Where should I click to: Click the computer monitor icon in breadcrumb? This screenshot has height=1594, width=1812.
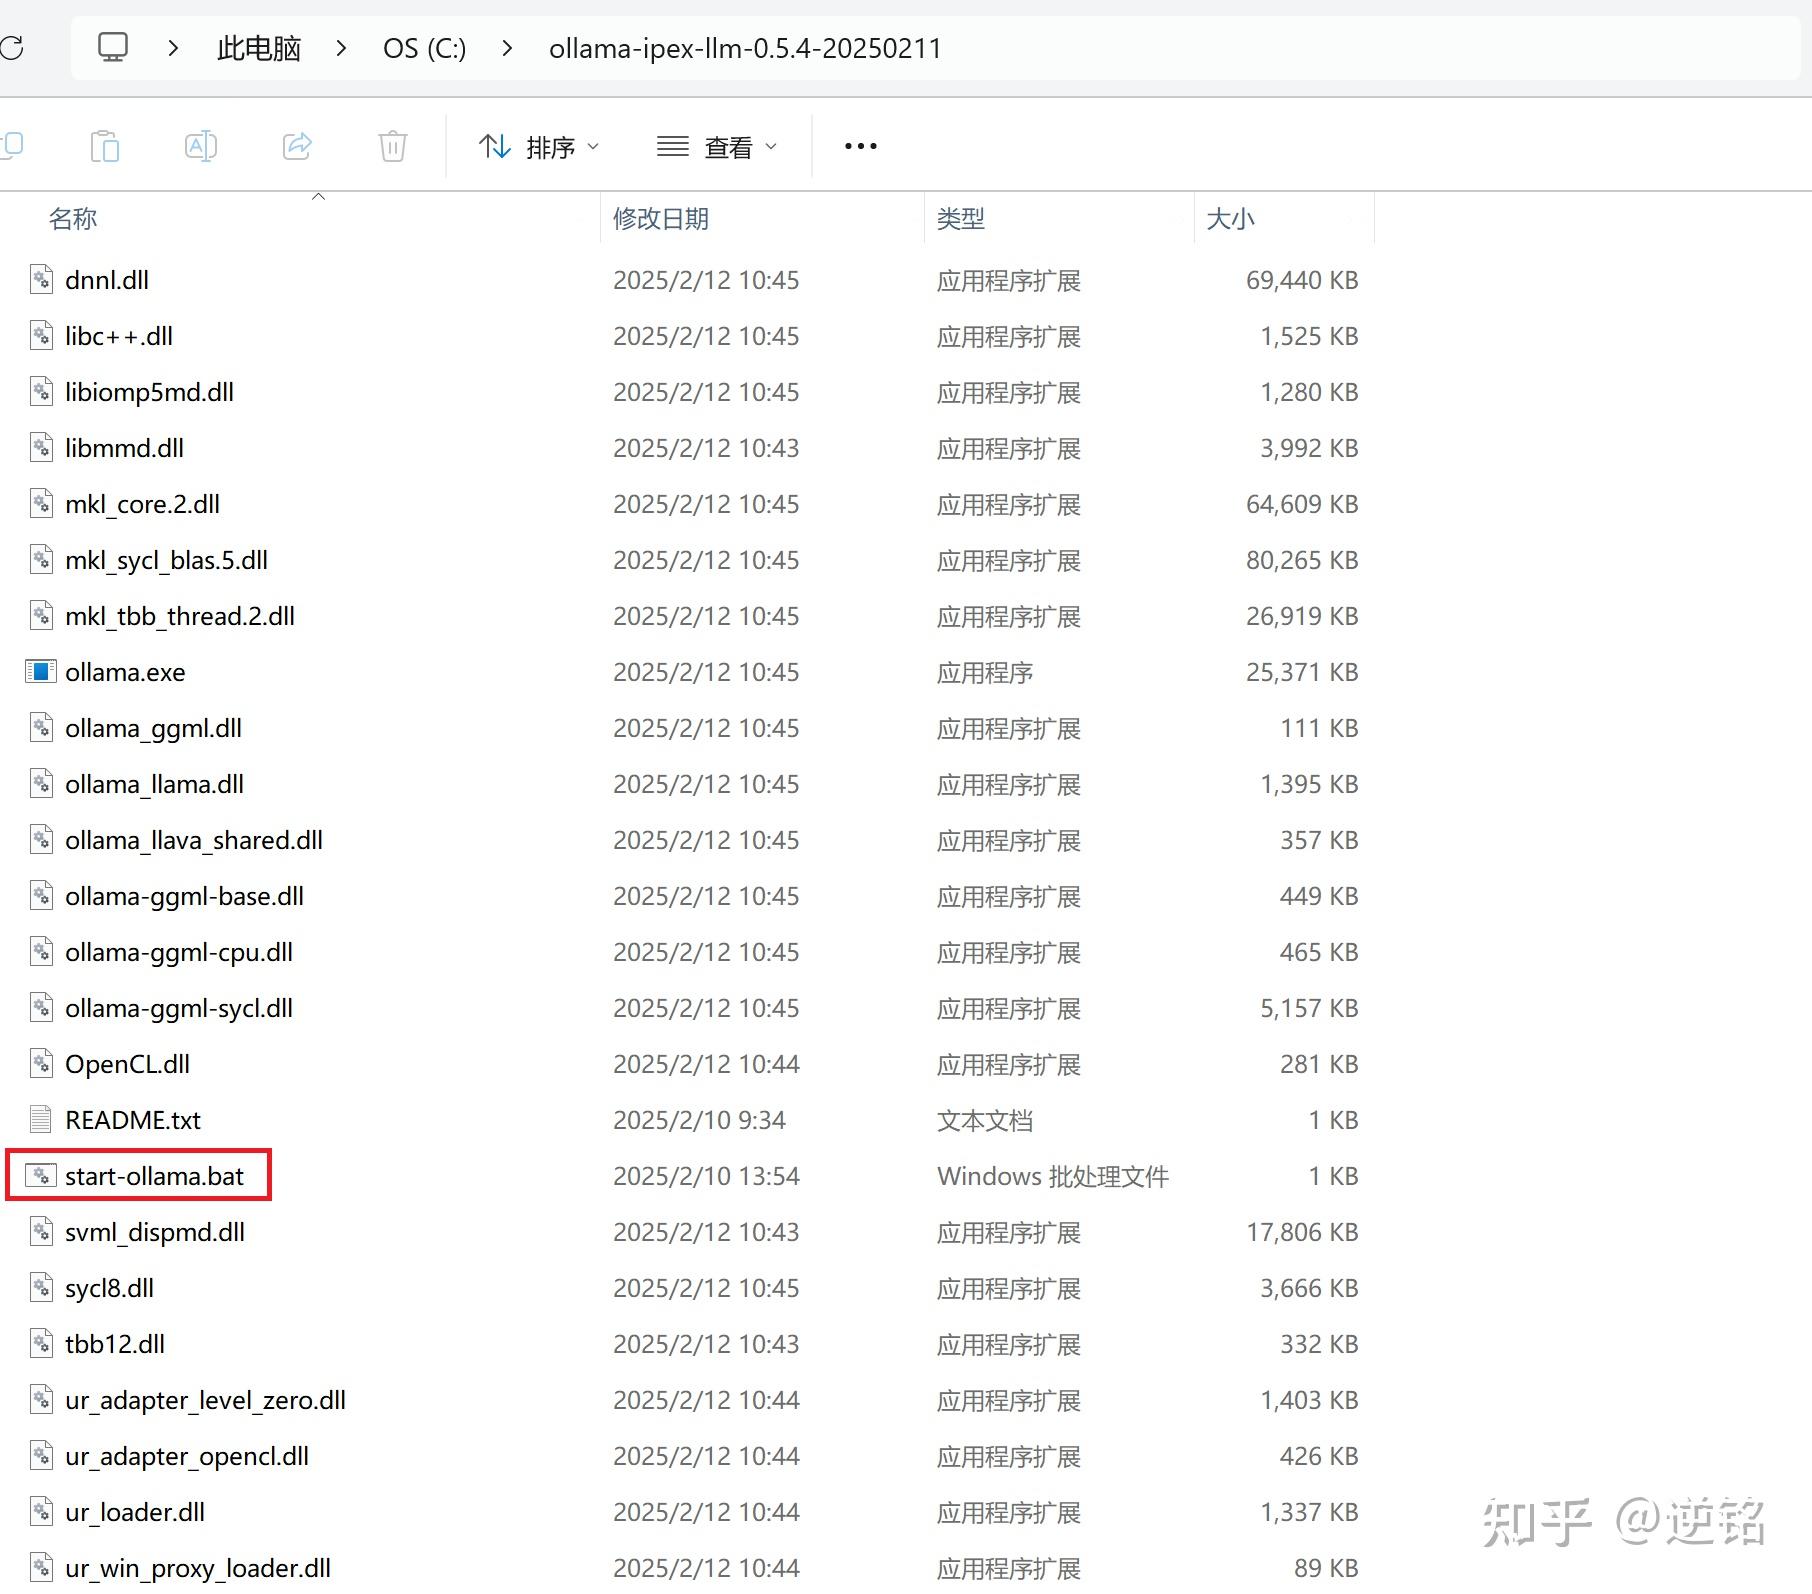coord(113,47)
